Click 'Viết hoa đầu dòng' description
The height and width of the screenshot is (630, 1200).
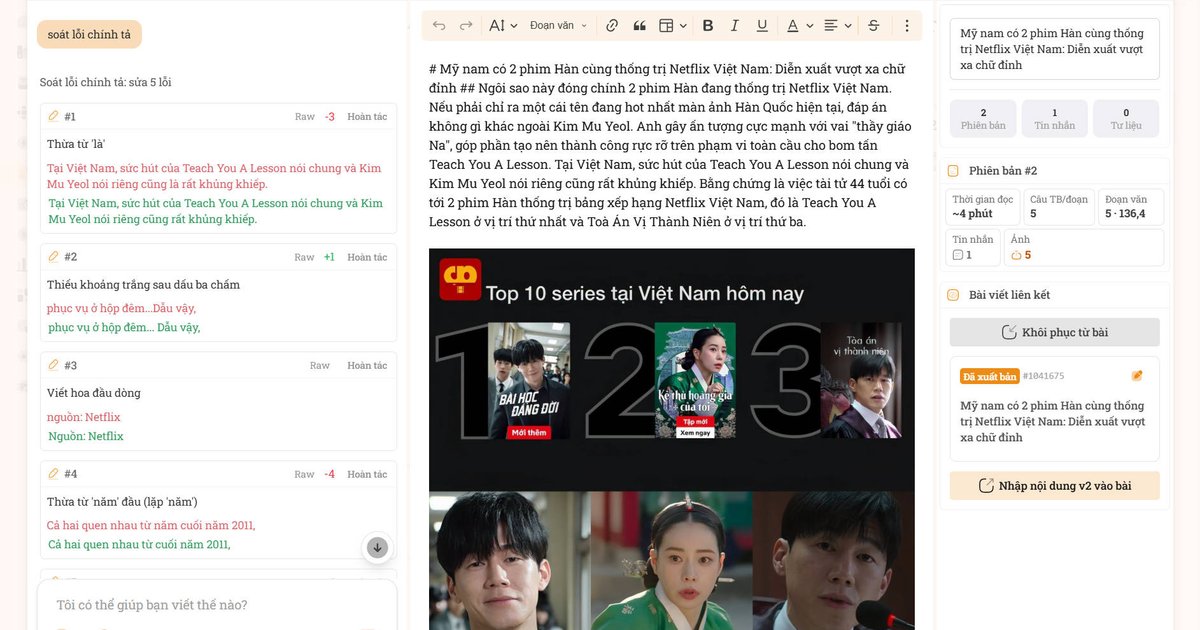[94, 393]
